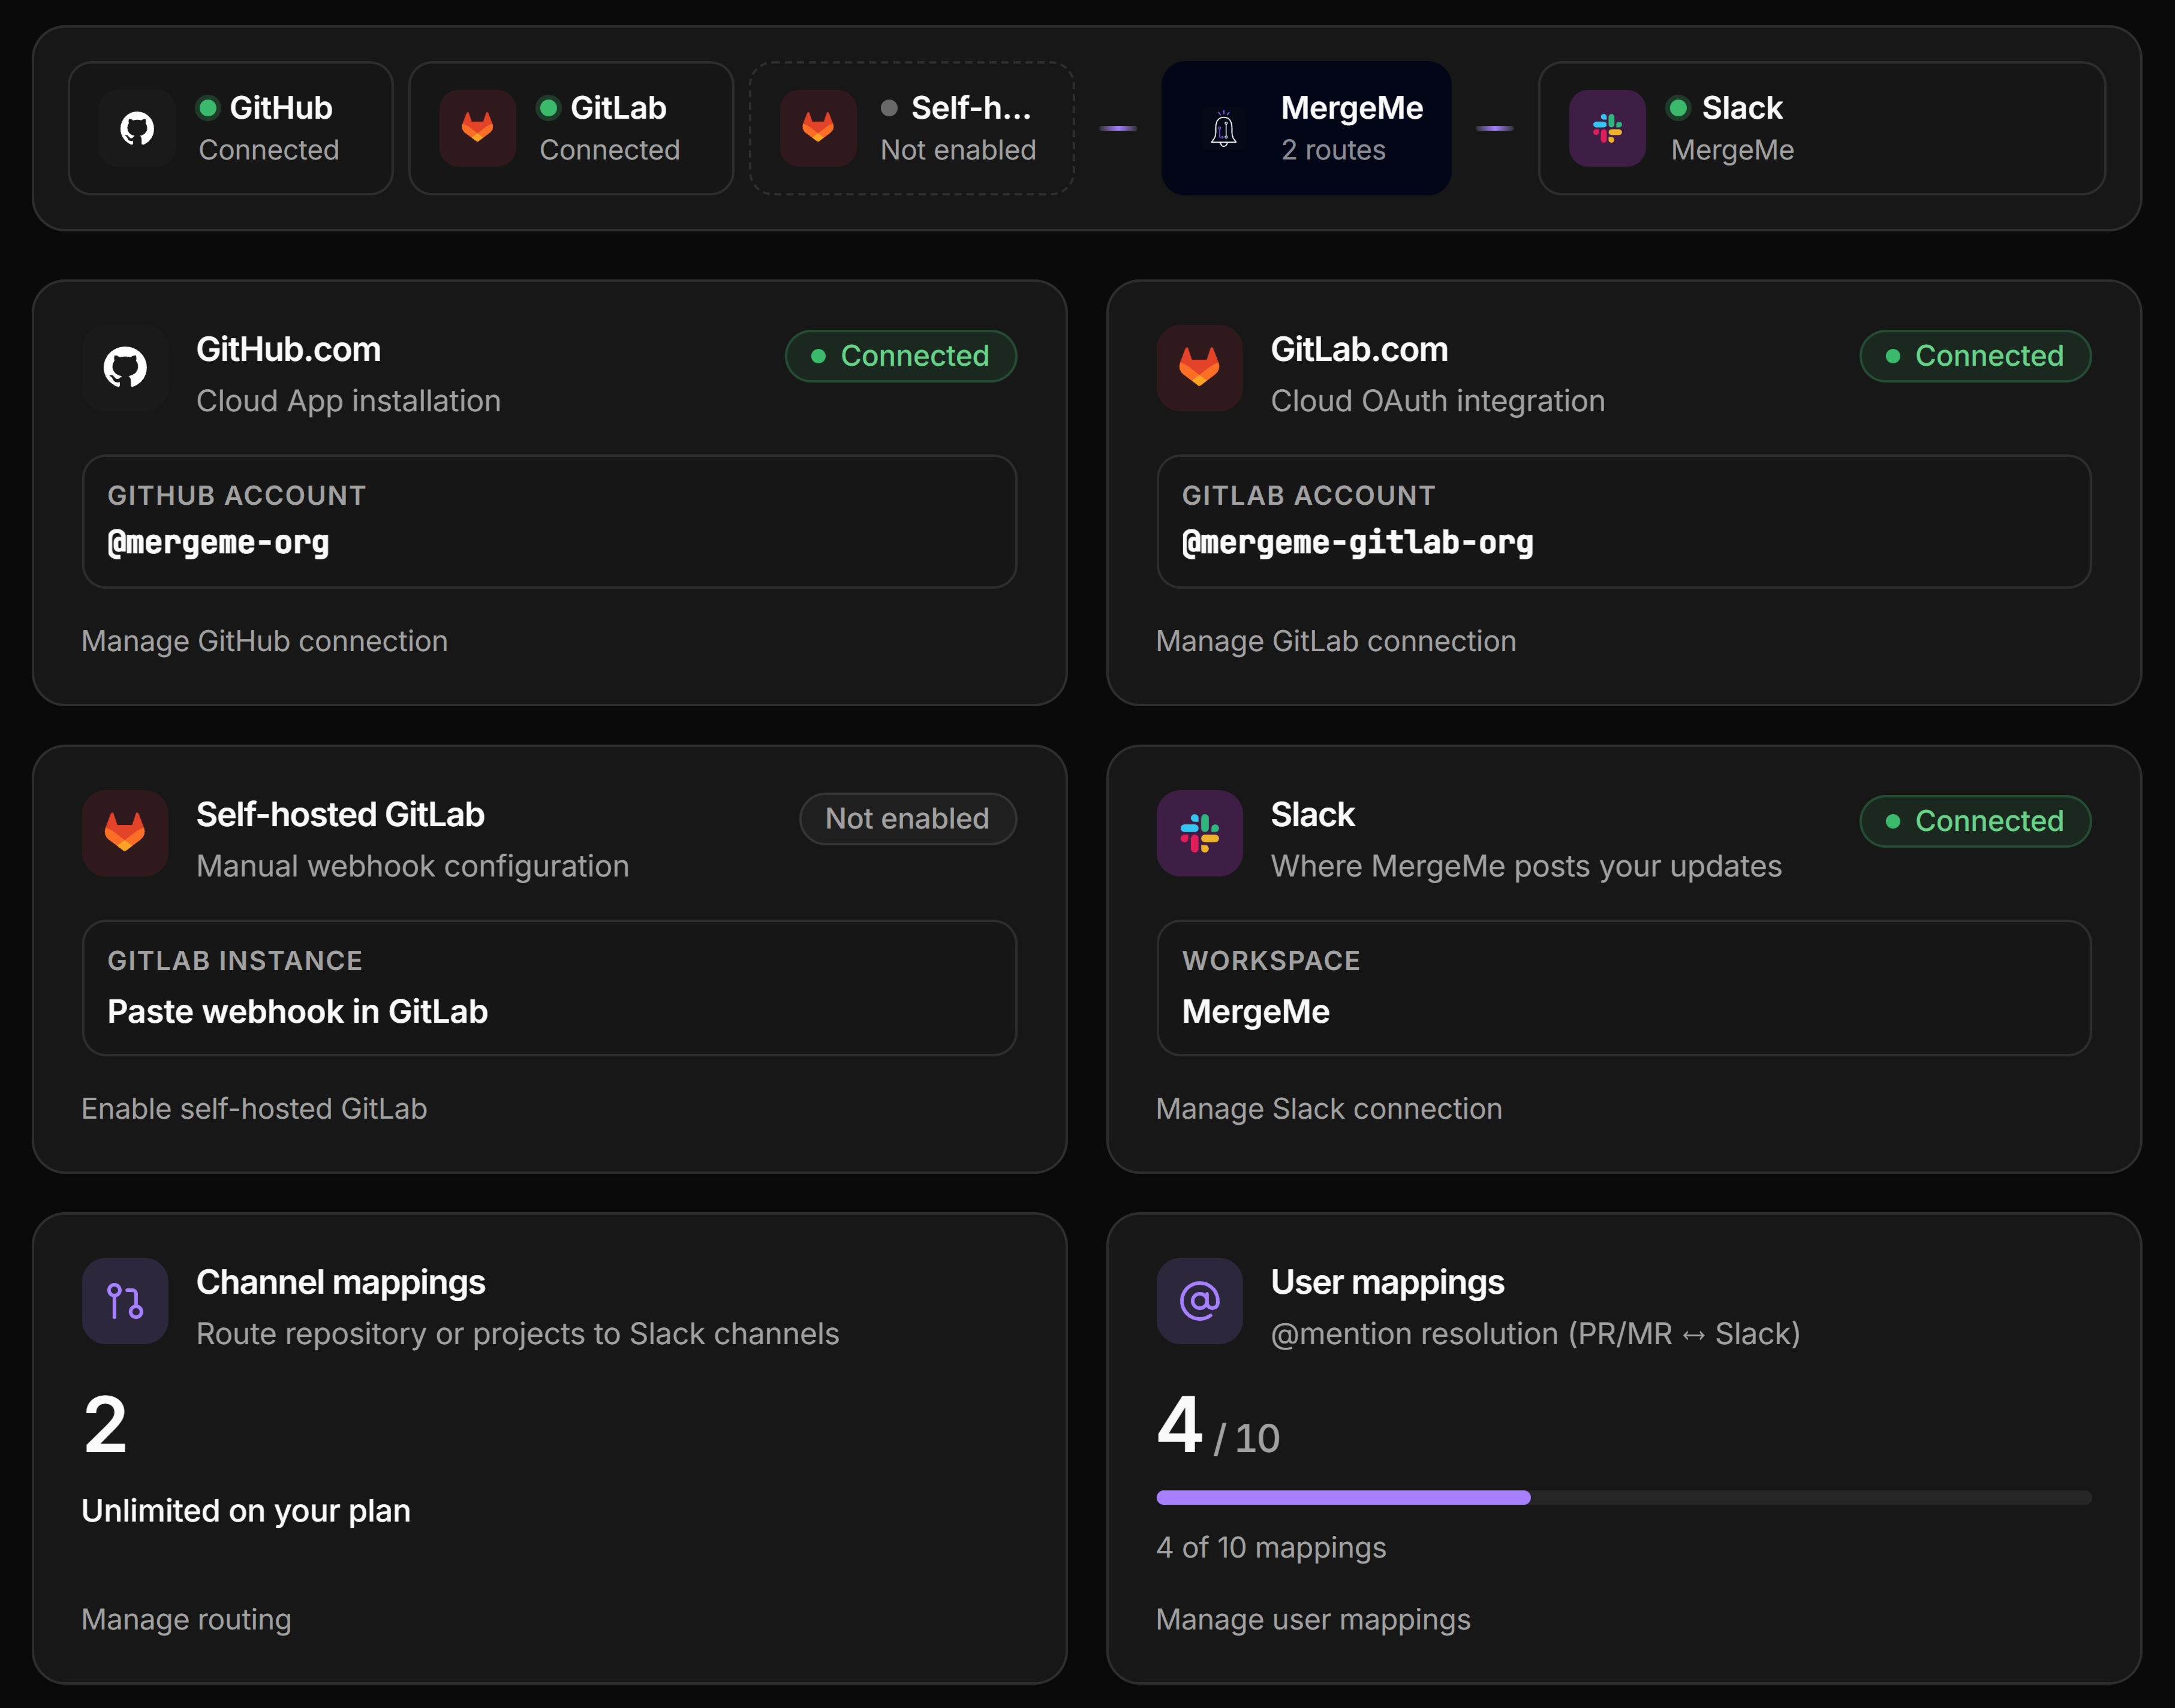Click the MergeMe bell icon in the top flow bar
2175x1708 pixels.
1223,130
